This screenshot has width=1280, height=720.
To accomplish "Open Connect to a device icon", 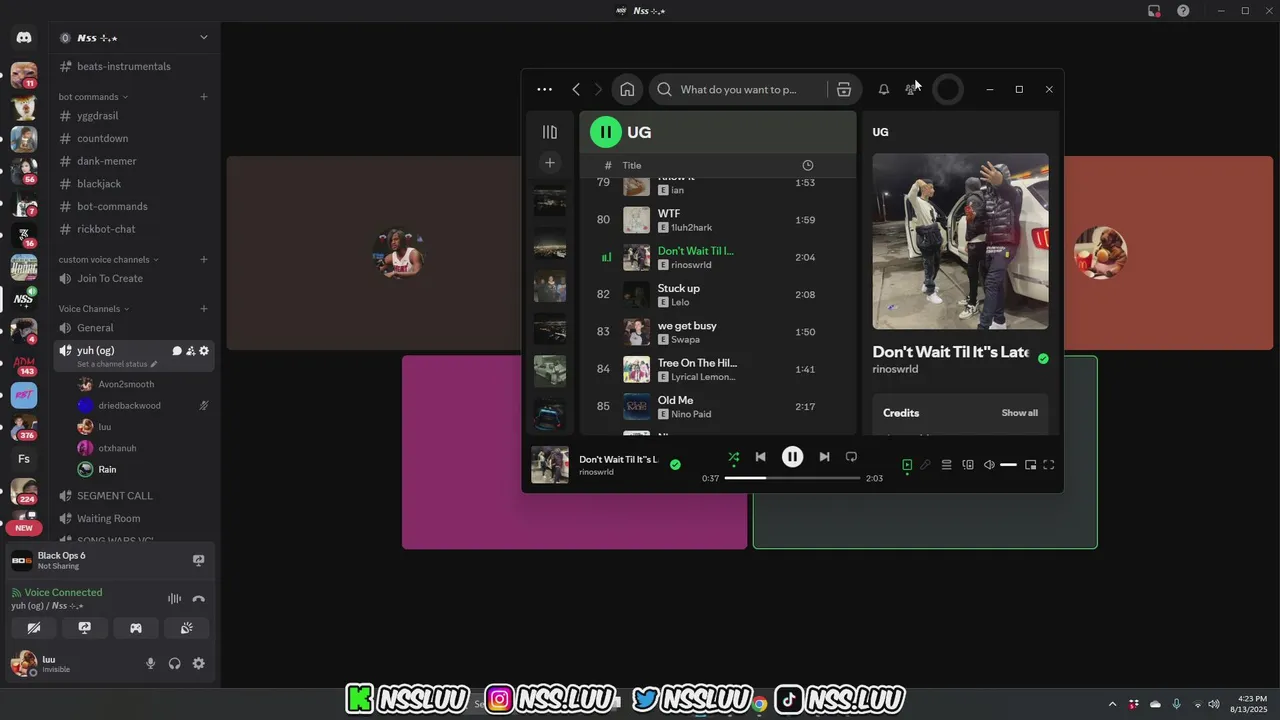I will pos(968,465).
